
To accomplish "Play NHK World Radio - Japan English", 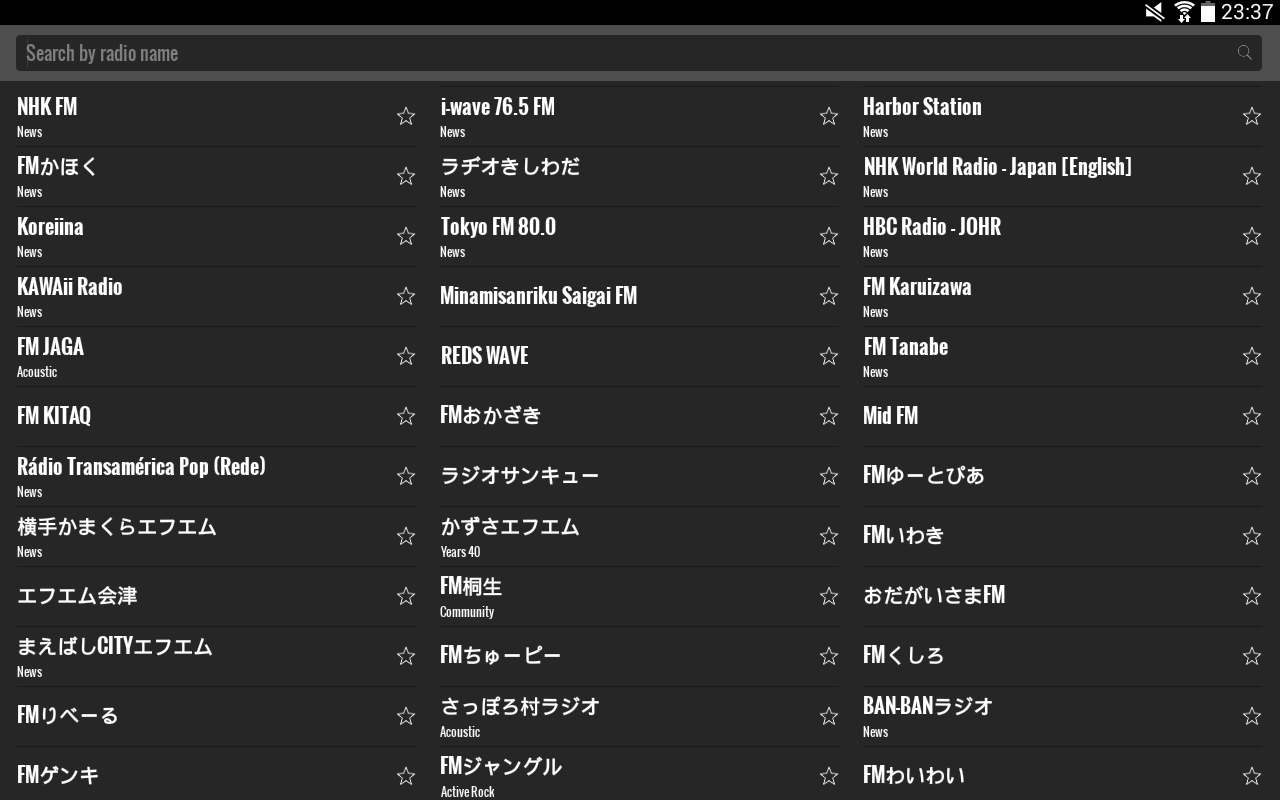I will pos(998,176).
